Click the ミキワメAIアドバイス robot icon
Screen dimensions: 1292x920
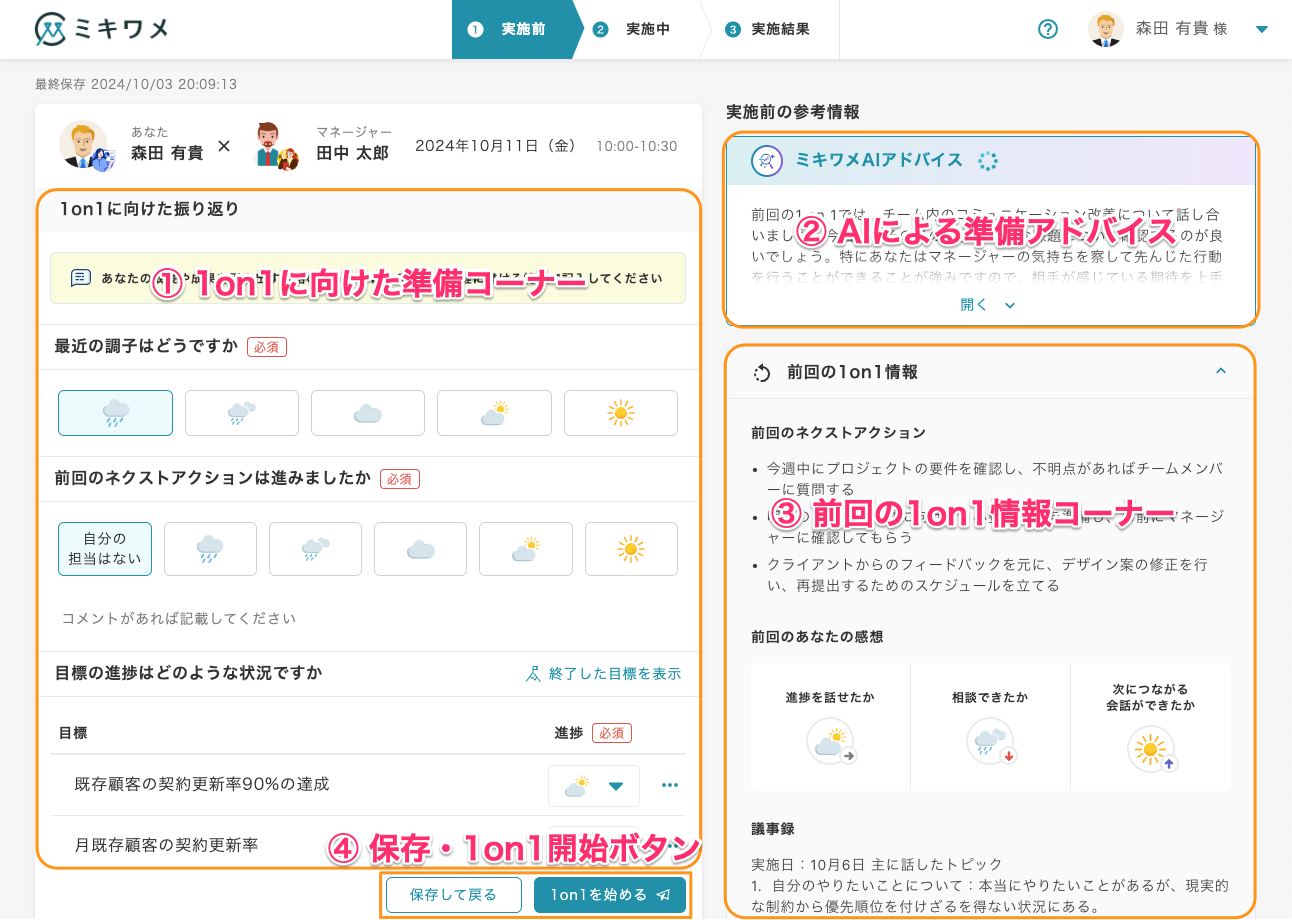tap(766, 160)
